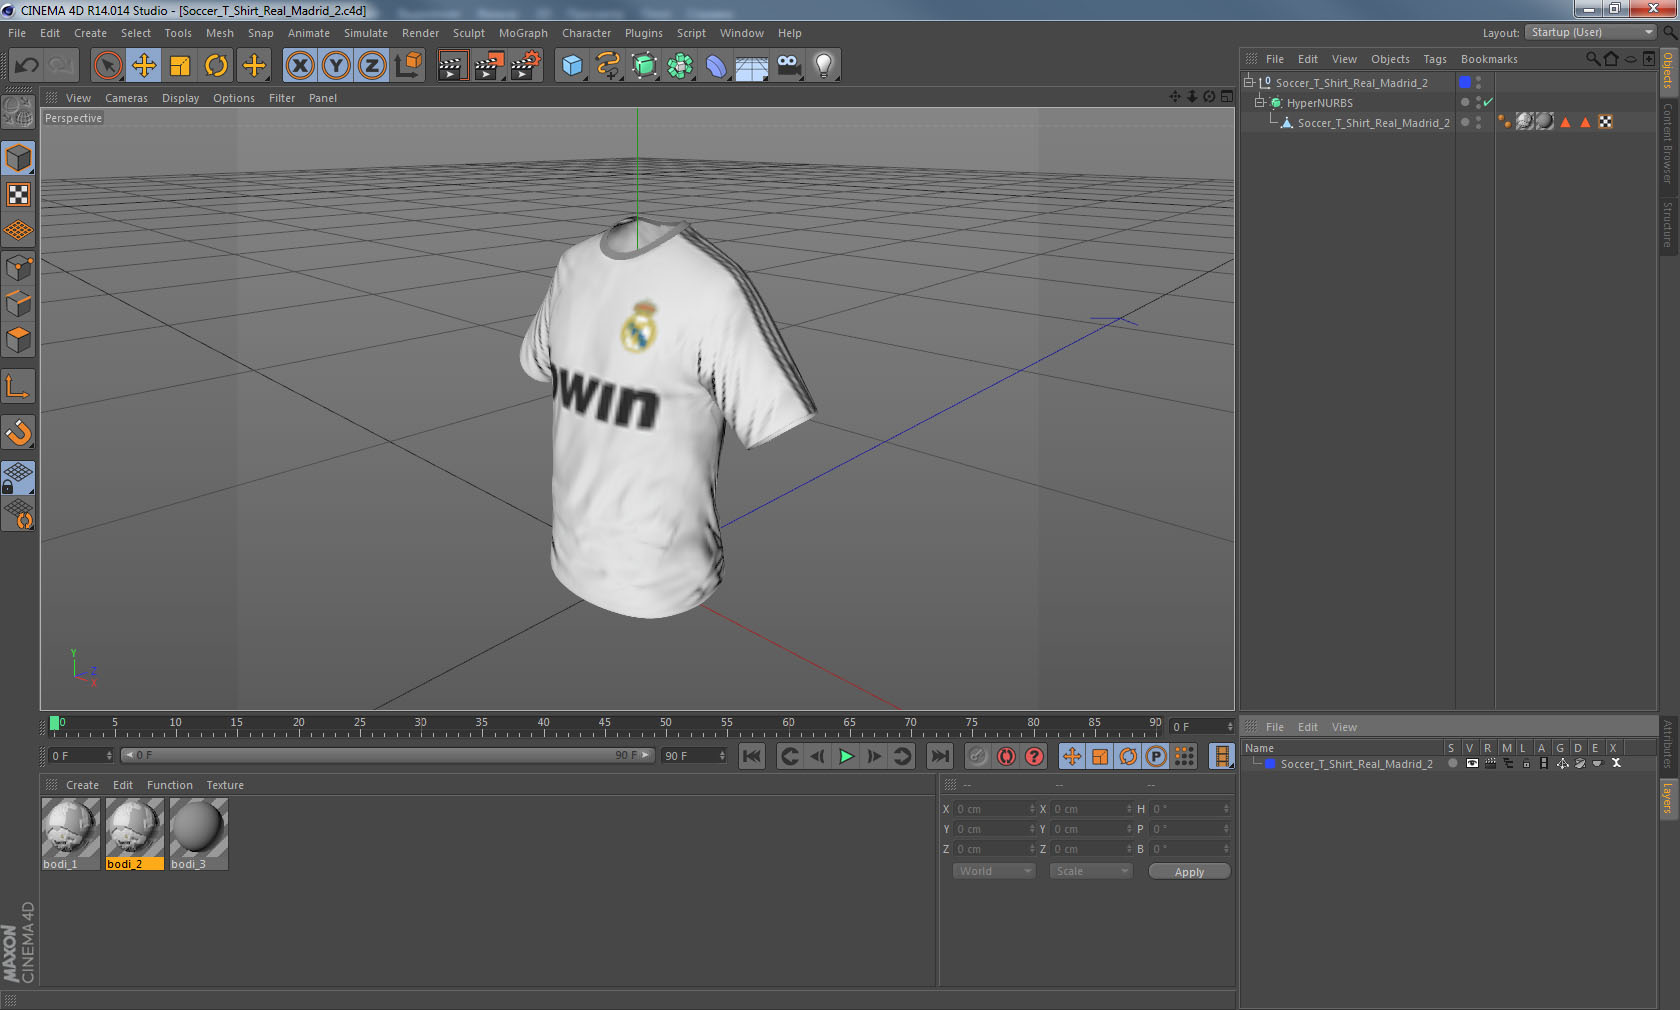Image resolution: width=1680 pixels, height=1010 pixels.
Task: Open the MoGraph menu
Action: 523,33
